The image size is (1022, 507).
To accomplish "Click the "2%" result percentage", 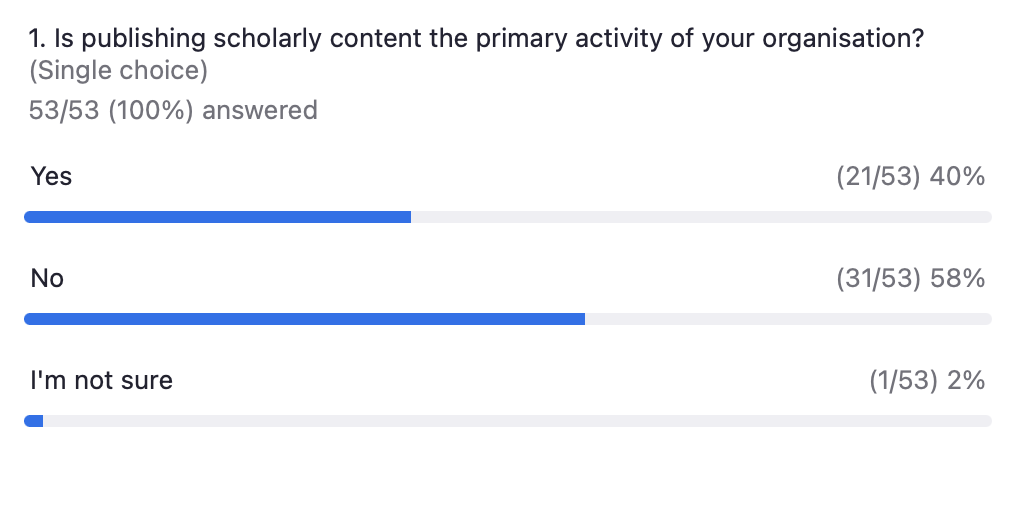I will [965, 381].
